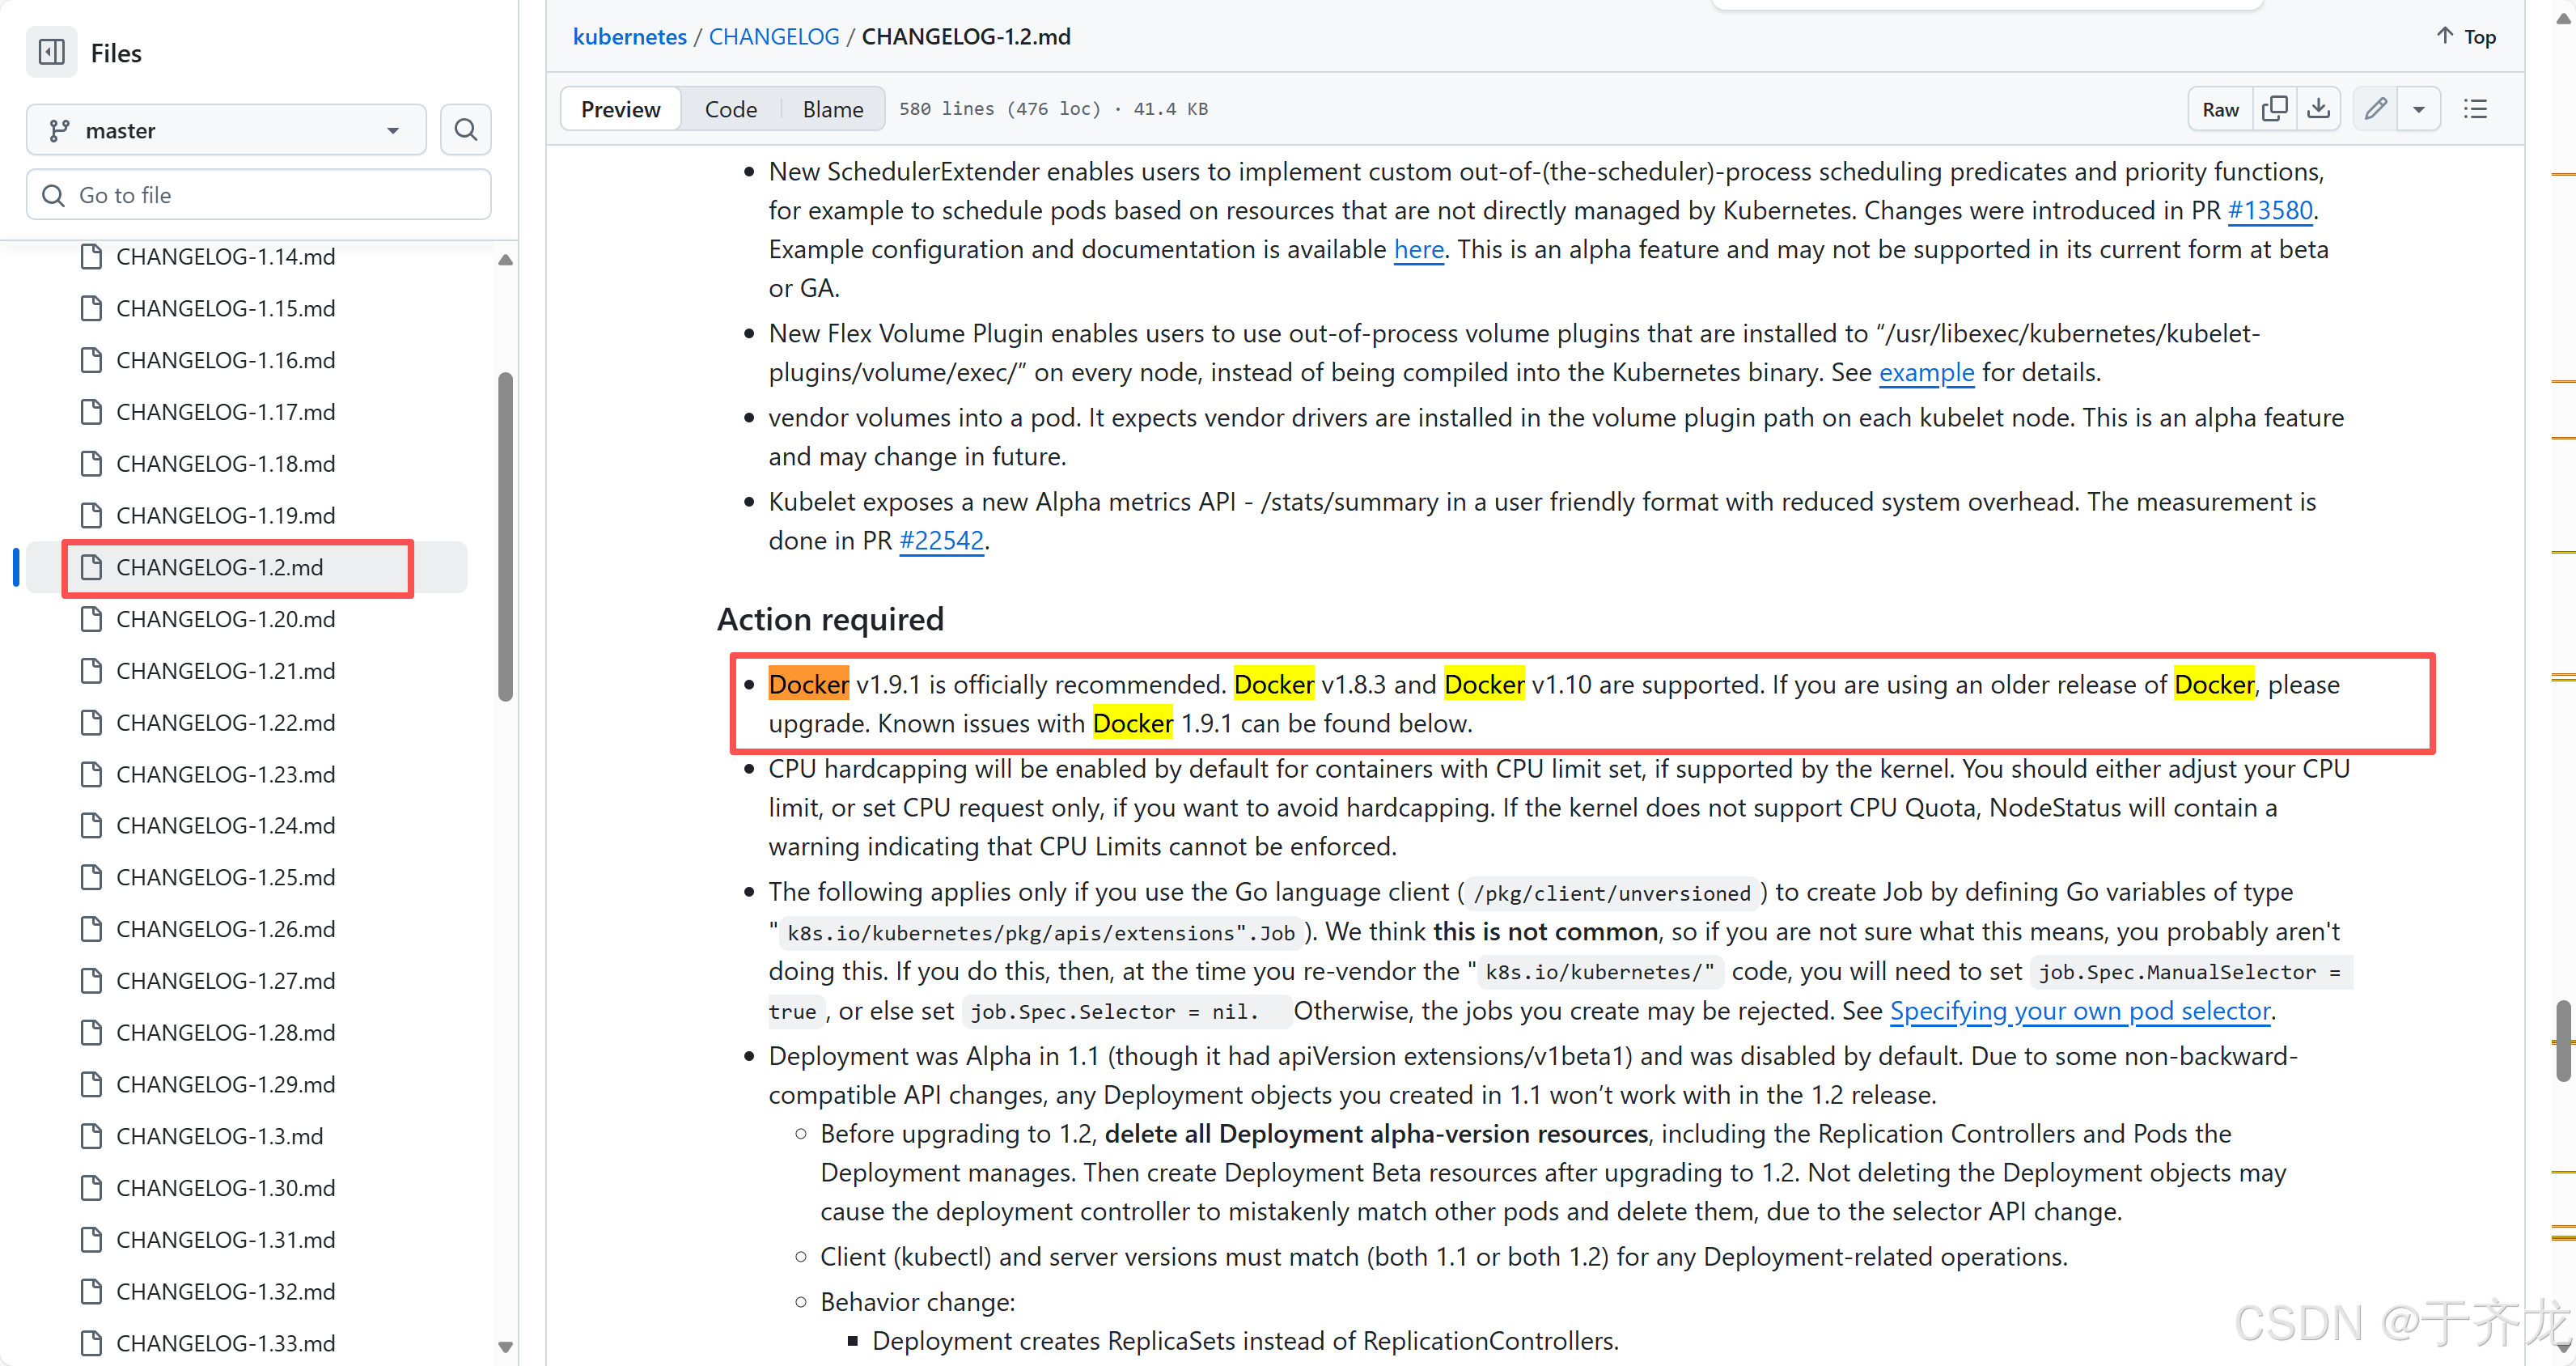Viewport: 2576px width, 1366px height.
Task: Collapse the file tree sidebar icon
Action: (52, 52)
